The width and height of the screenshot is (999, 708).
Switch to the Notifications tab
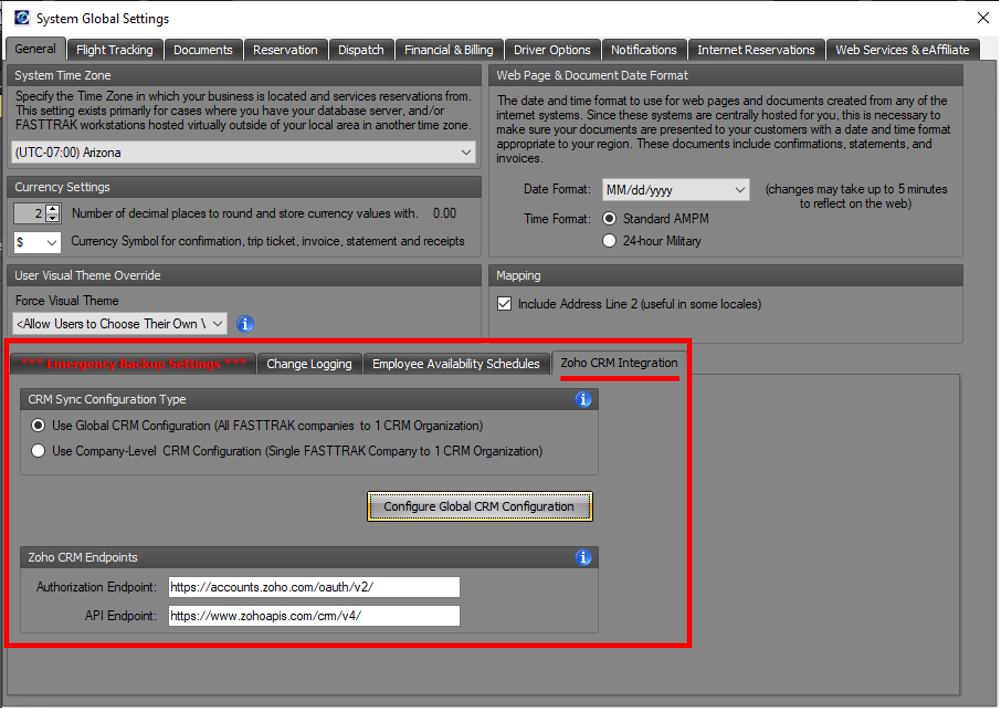pyautogui.click(x=643, y=50)
